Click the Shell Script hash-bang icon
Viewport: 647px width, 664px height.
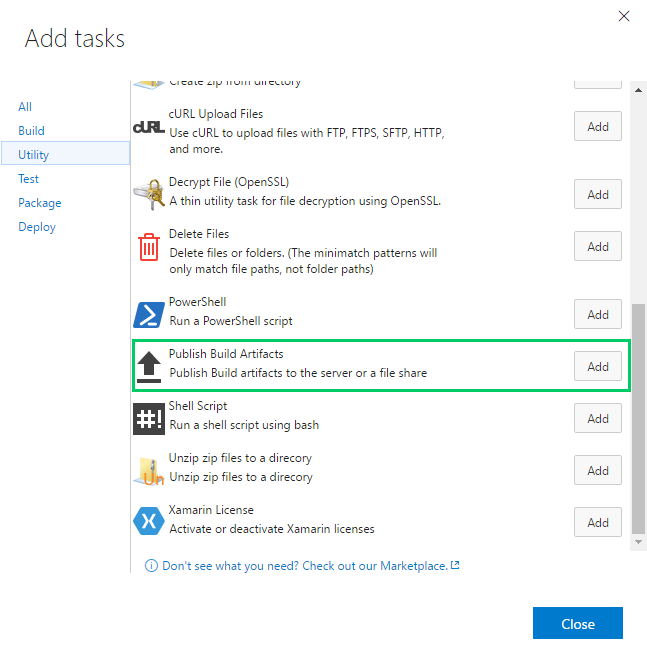[x=148, y=418]
